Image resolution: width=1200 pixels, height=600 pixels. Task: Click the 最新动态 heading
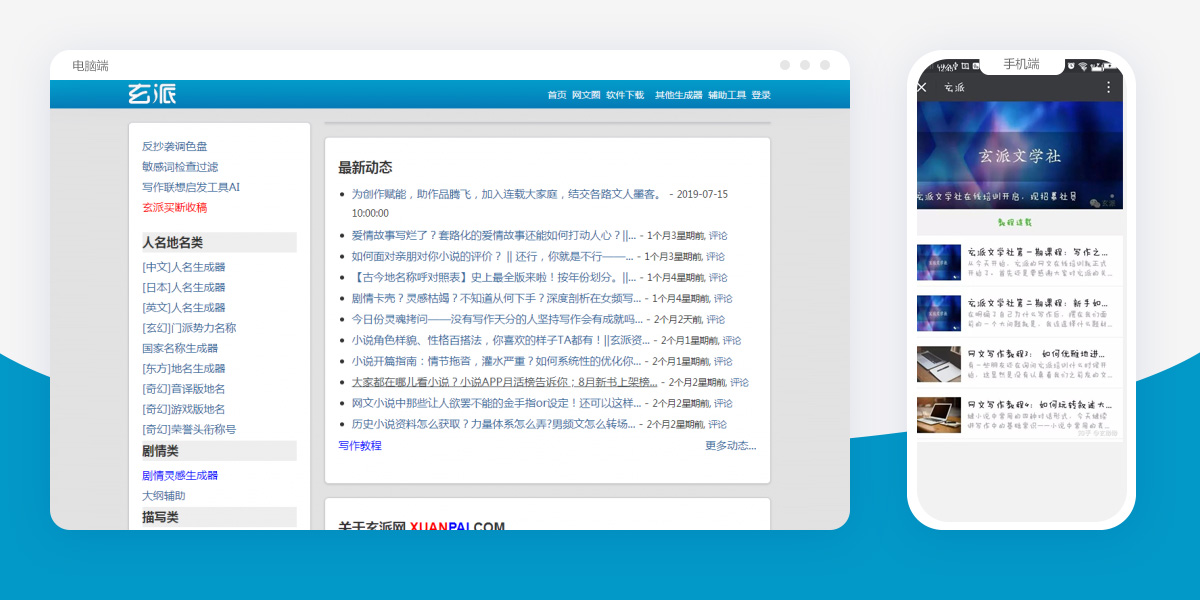365,167
